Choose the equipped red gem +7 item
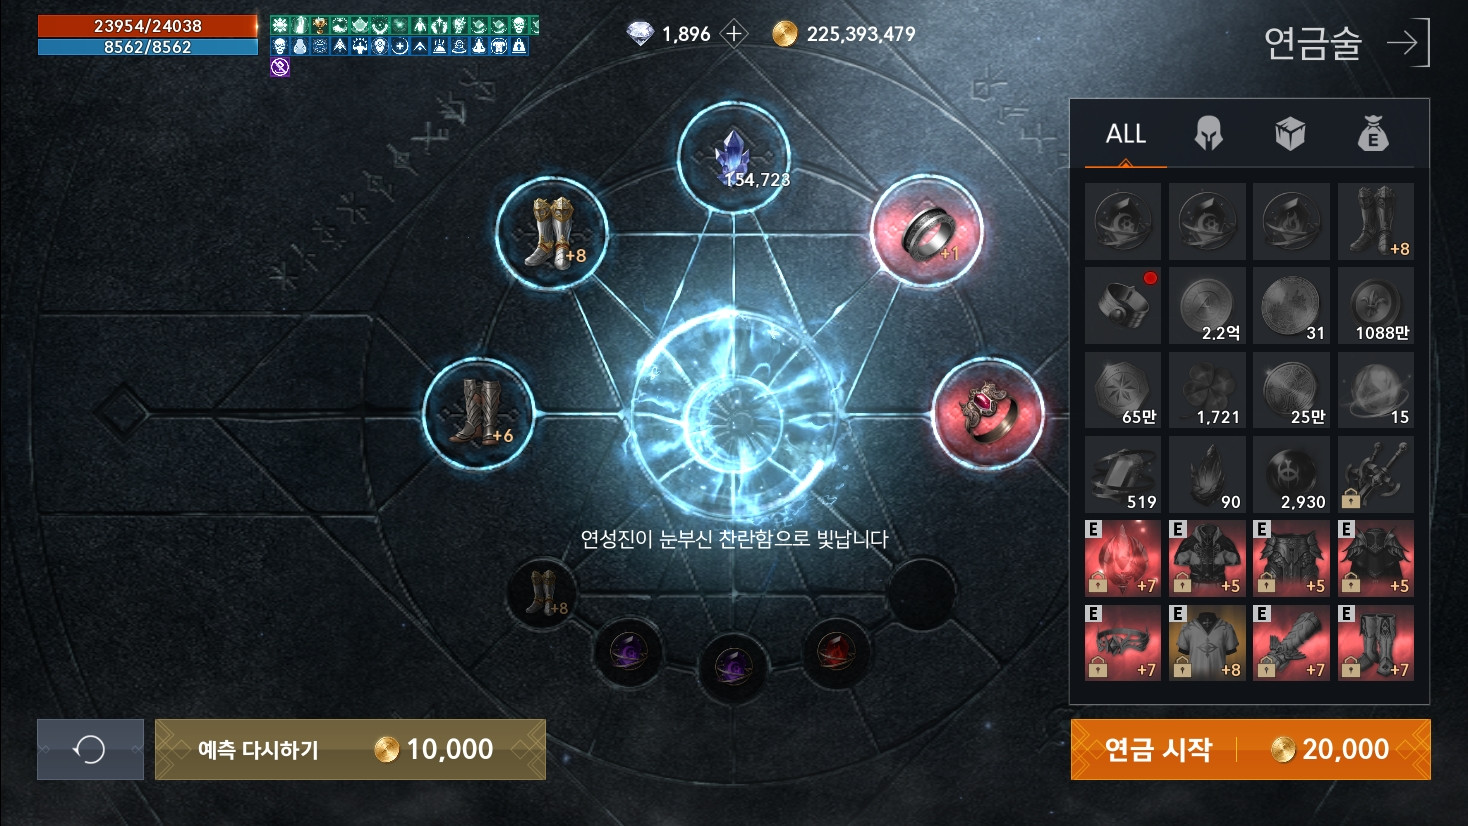This screenshot has height=826, width=1468. click(1123, 558)
